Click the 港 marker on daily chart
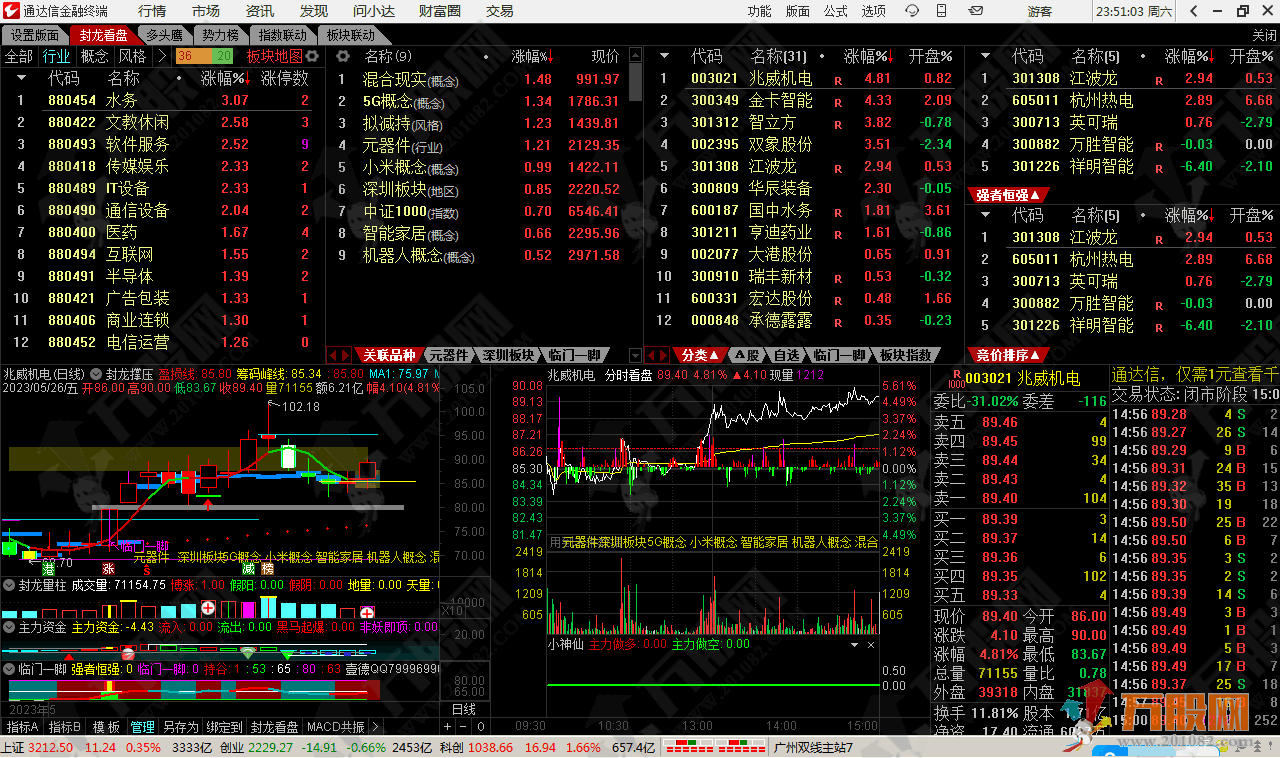Viewport: 1280px width, 758px height. point(47,568)
